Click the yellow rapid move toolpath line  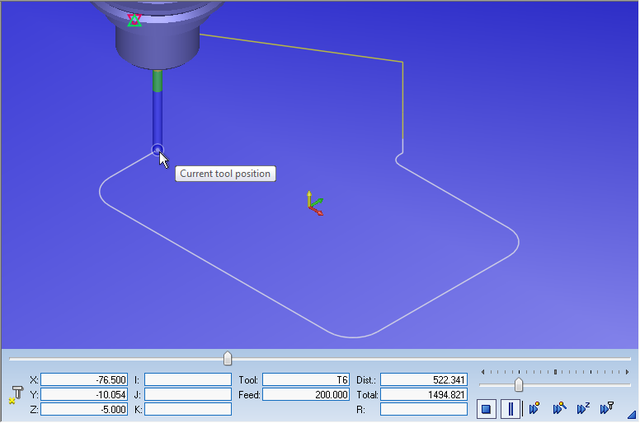[302, 48]
